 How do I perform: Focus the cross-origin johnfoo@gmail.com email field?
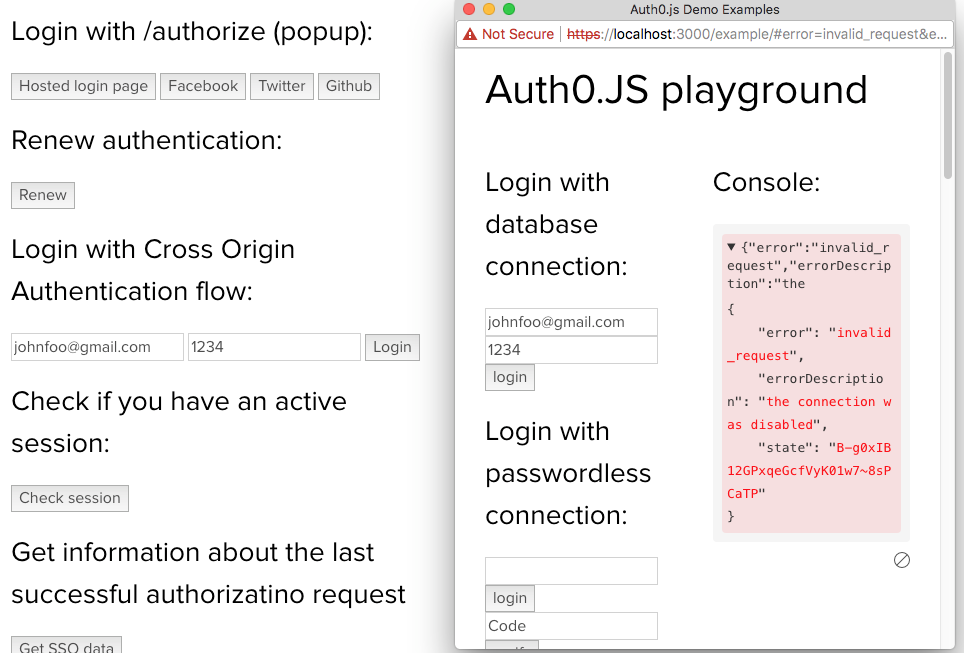(97, 347)
